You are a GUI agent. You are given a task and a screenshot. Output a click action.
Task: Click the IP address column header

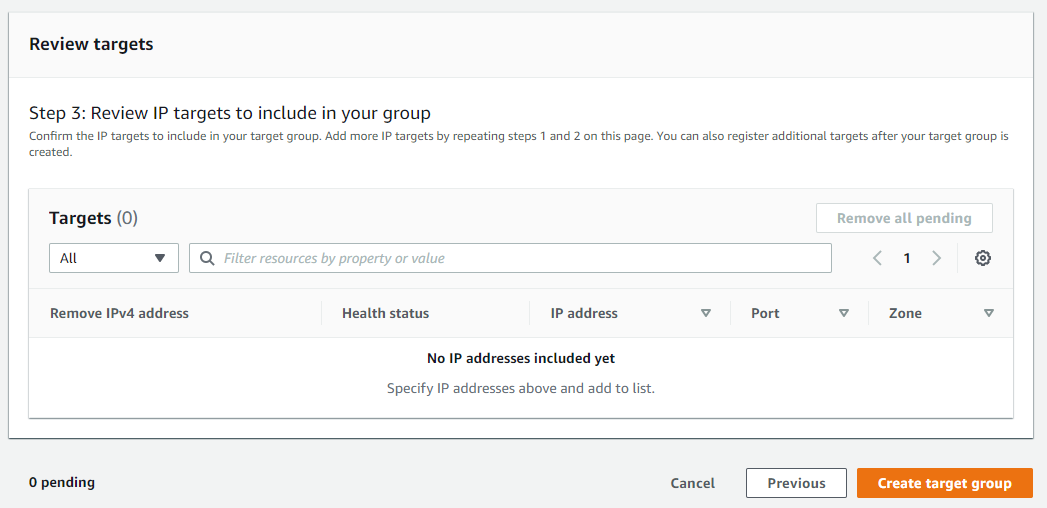(584, 313)
